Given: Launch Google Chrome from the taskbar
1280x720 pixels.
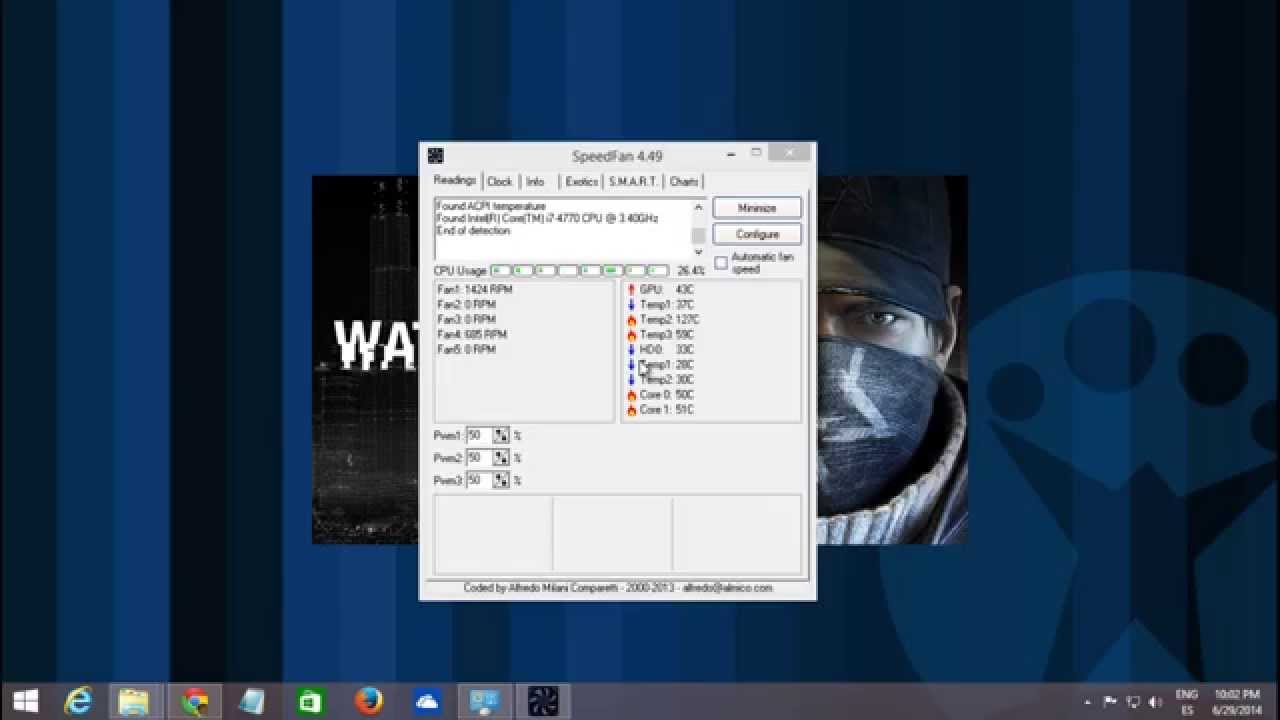Looking at the screenshot, I should pos(194,701).
